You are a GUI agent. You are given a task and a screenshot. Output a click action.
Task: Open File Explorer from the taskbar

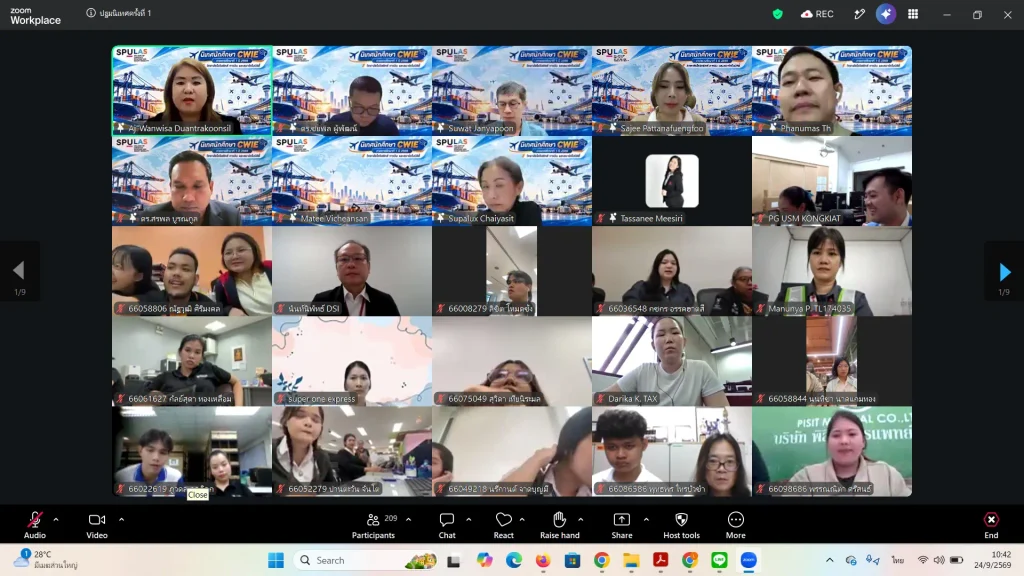(x=631, y=560)
